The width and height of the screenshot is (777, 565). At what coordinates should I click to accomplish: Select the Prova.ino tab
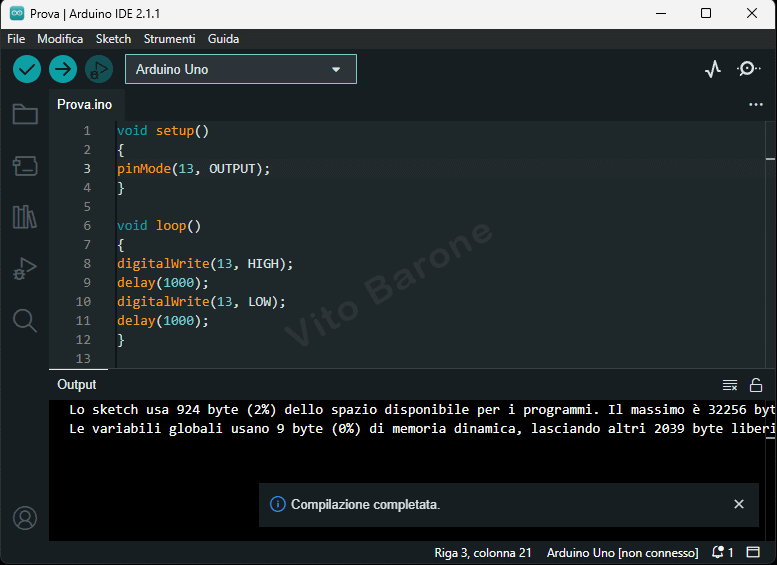(x=85, y=105)
